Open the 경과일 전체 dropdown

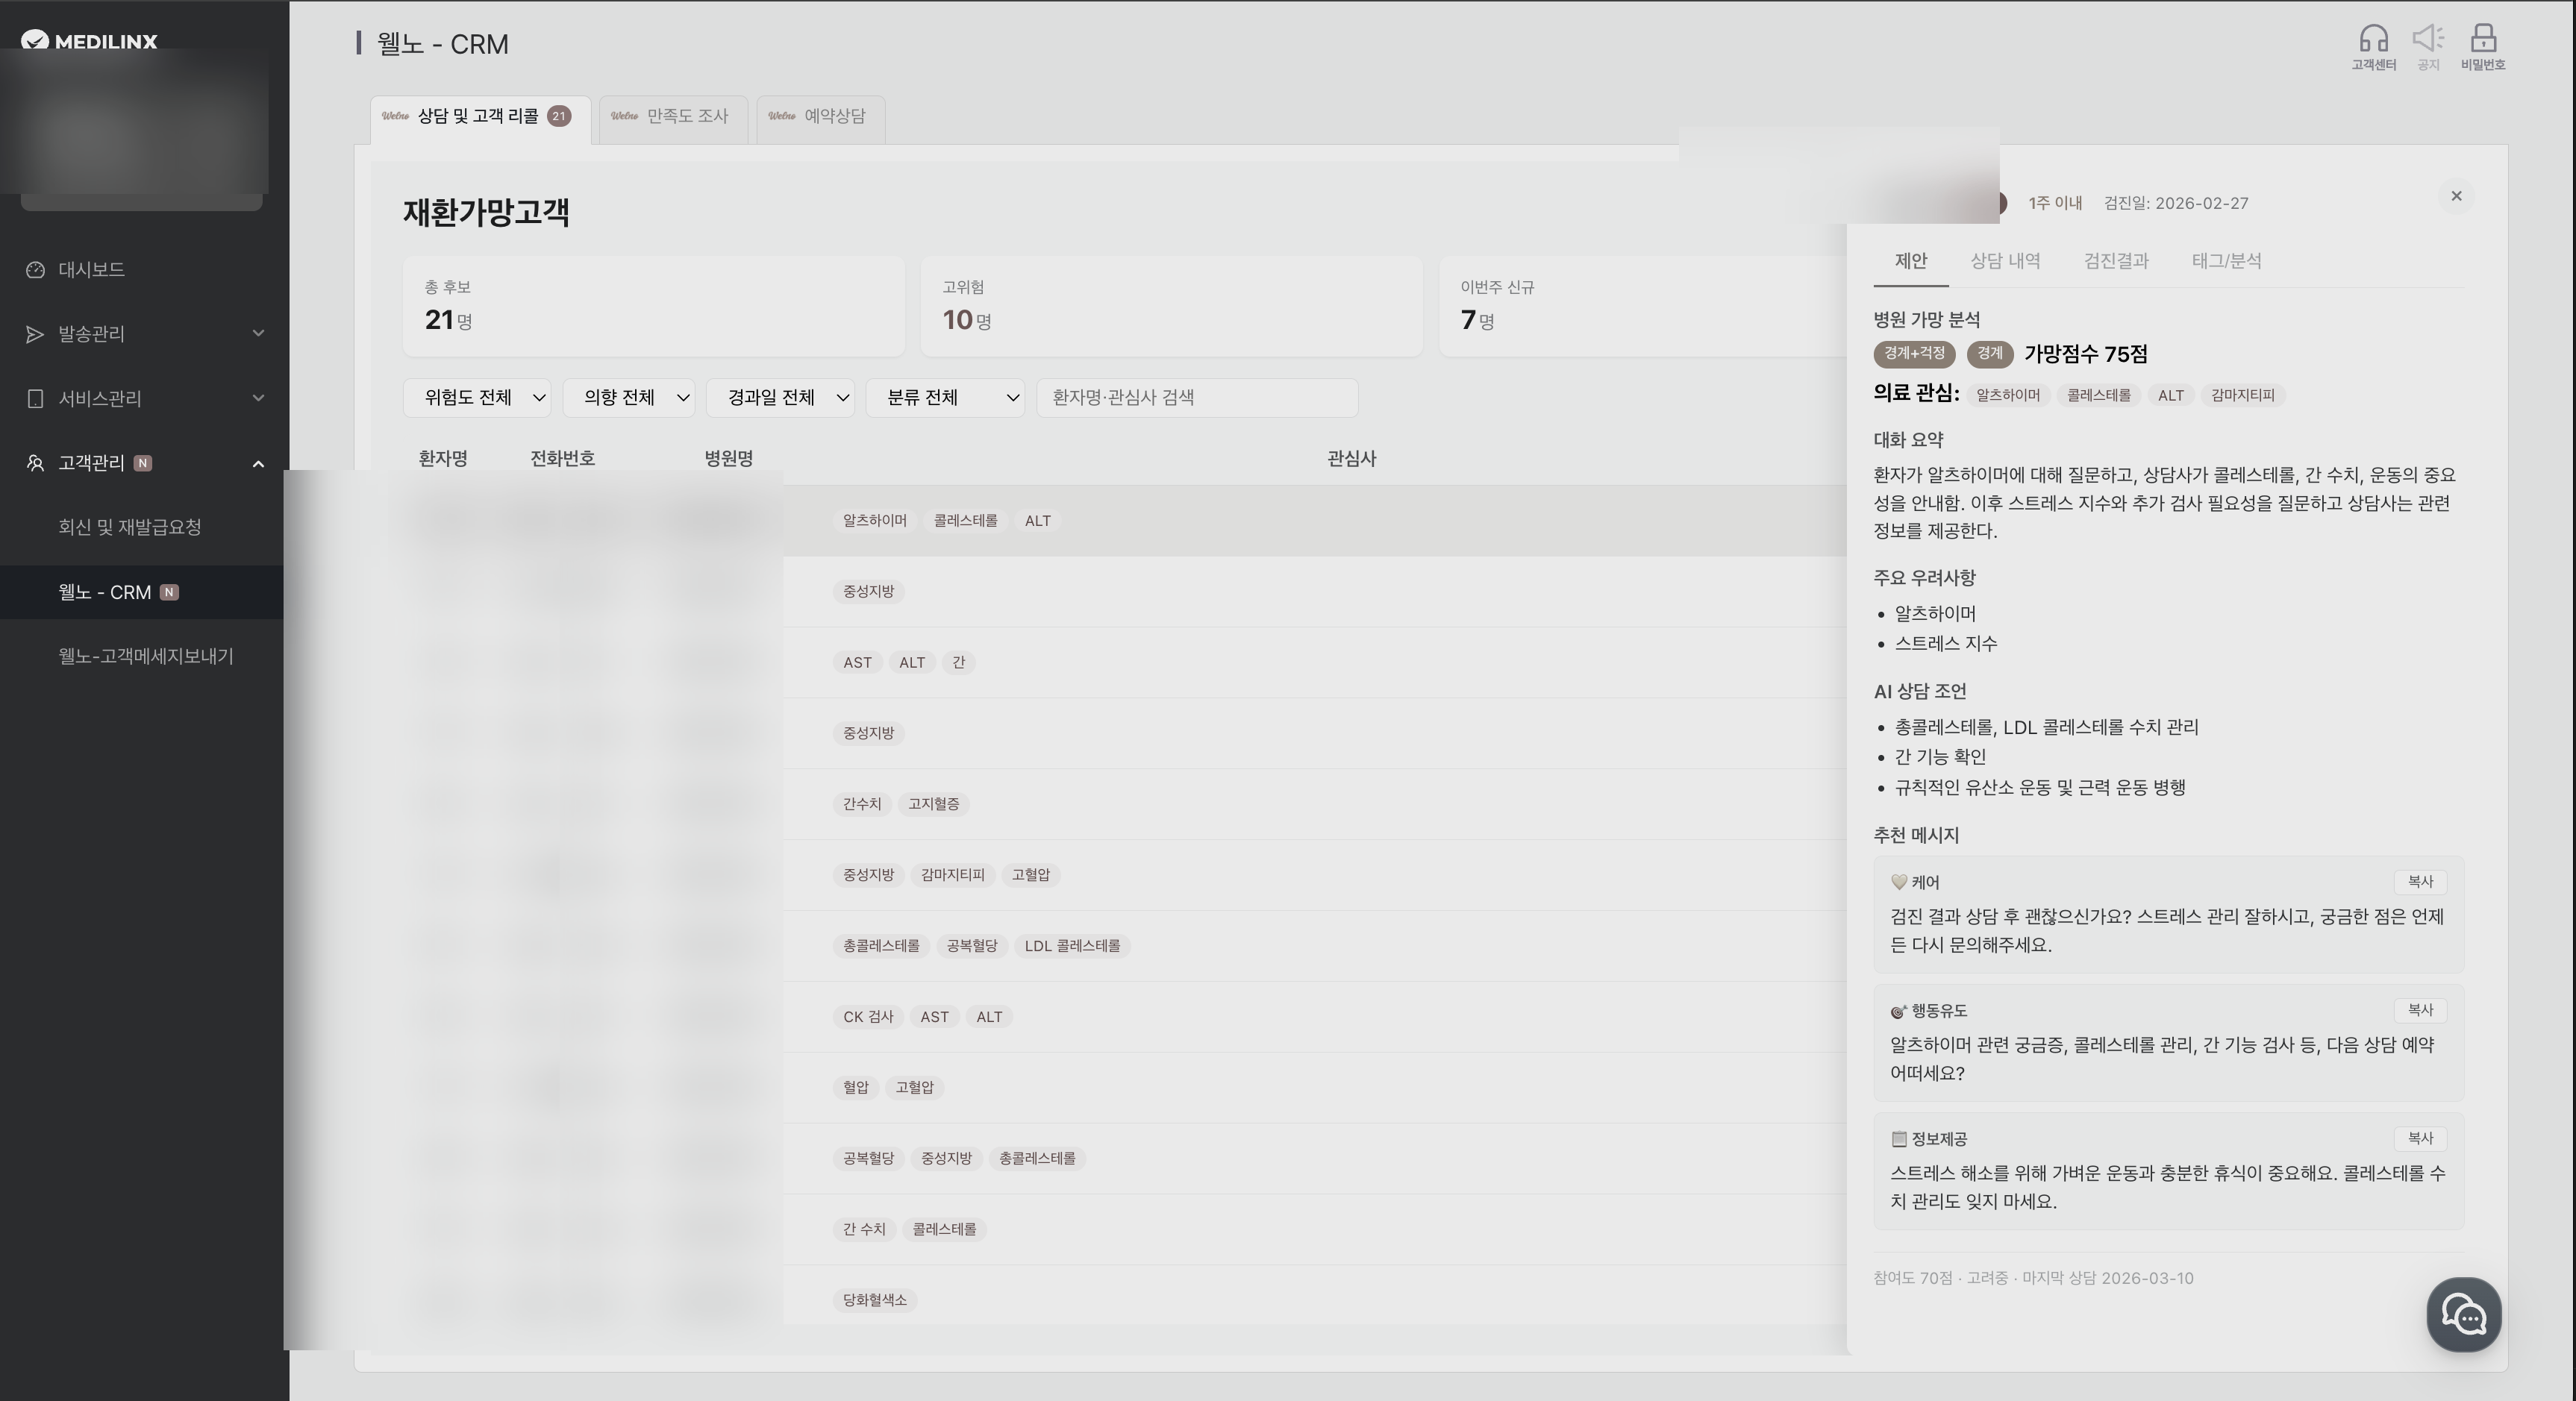click(780, 398)
